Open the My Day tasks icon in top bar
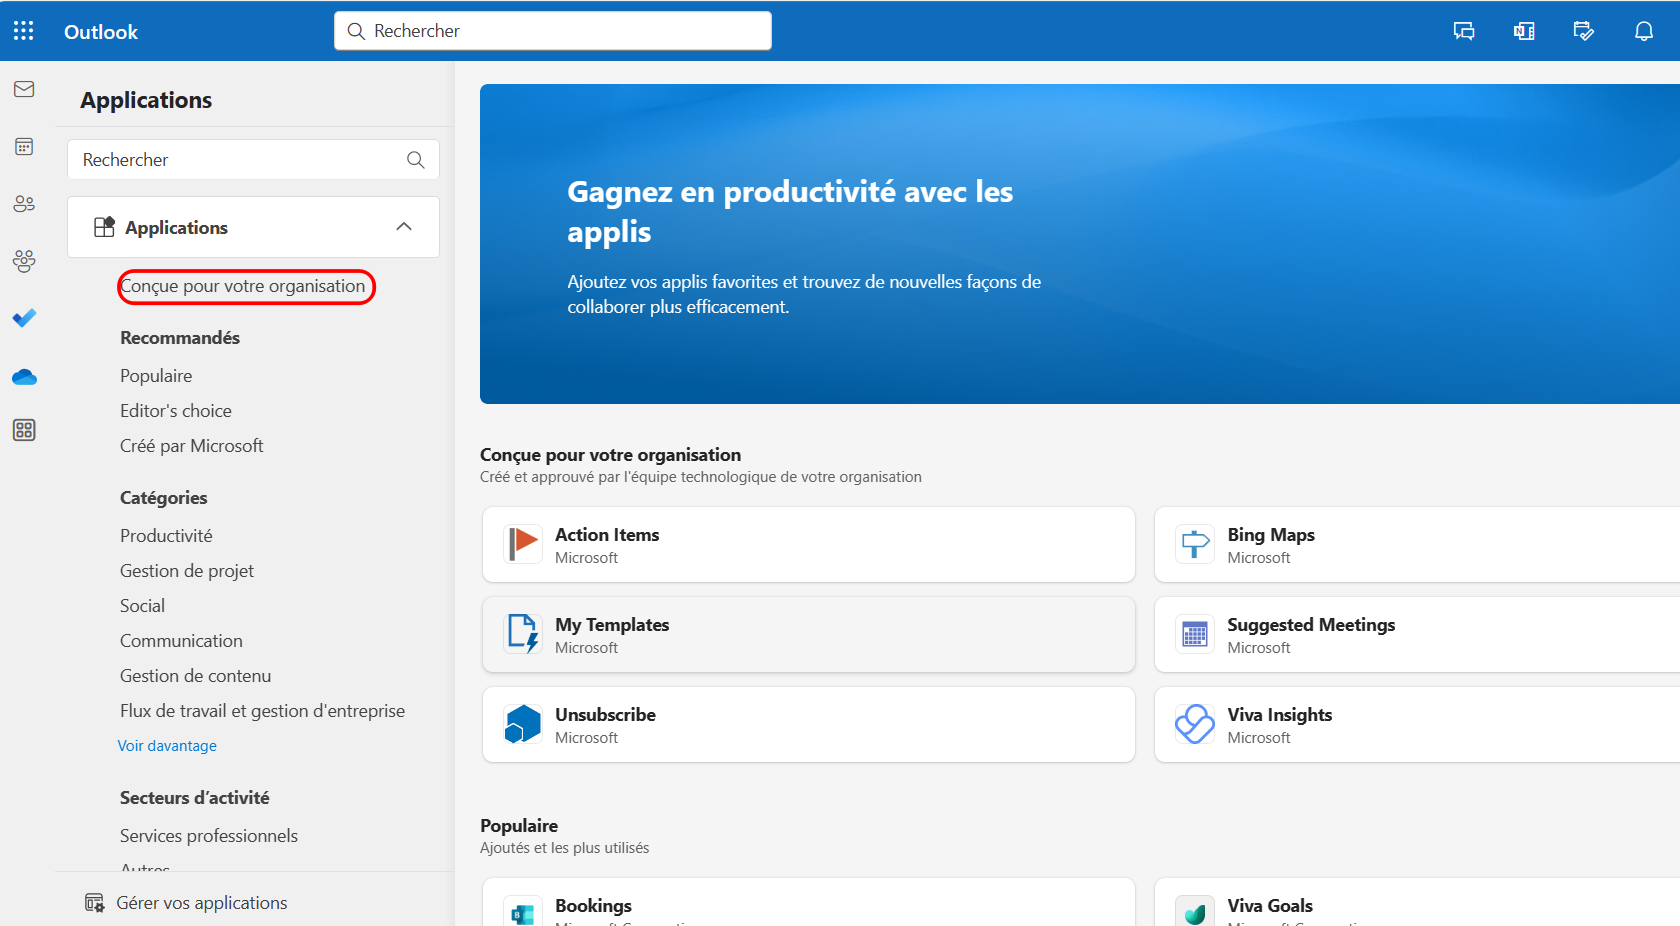Image resolution: width=1680 pixels, height=926 pixels. click(1584, 31)
